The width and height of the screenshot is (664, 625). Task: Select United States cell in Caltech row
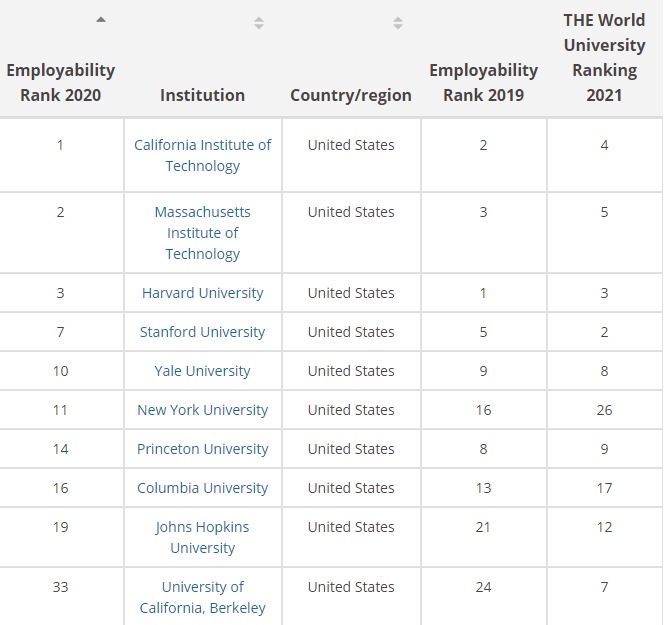pyautogui.click(x=351, y=145)
